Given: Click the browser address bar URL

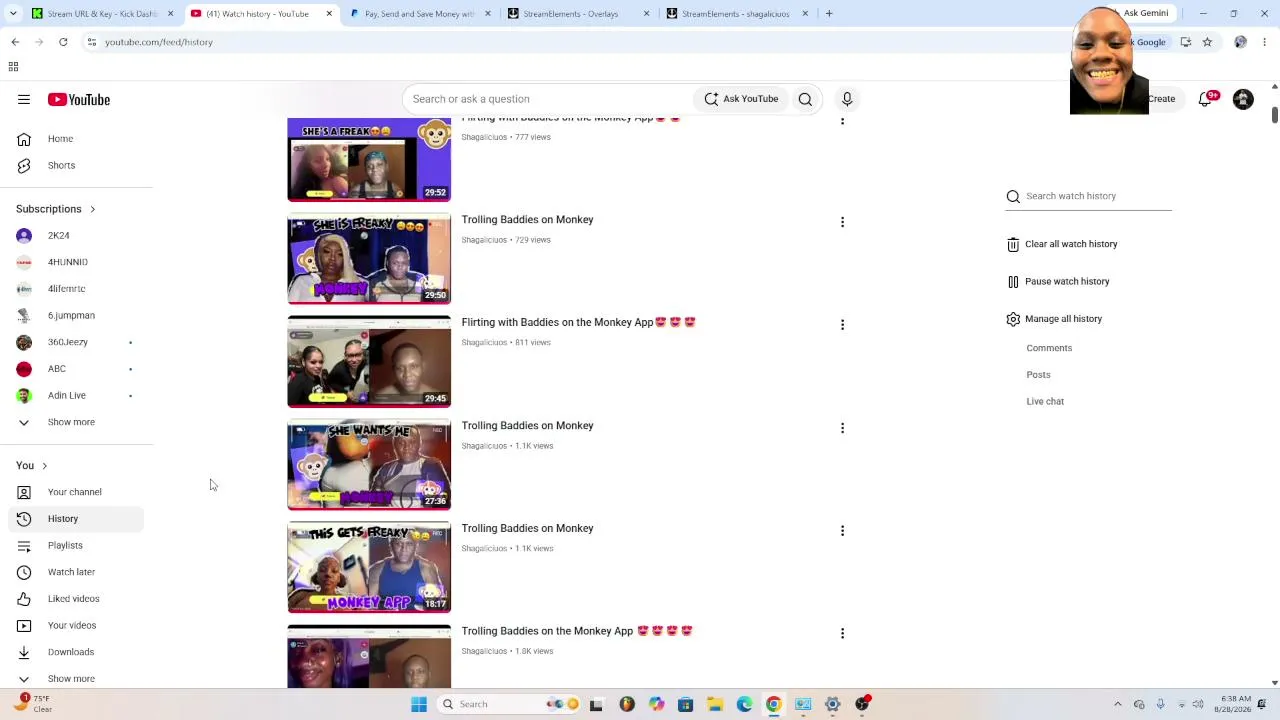Looking at the screenshot, I should (x=159, y=42).
